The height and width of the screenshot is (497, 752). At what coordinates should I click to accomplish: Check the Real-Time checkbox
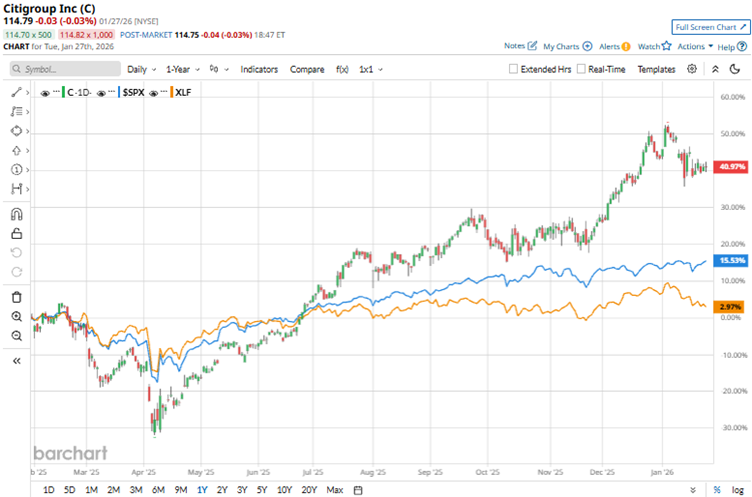pyautogui.click(x=581, y=70)
